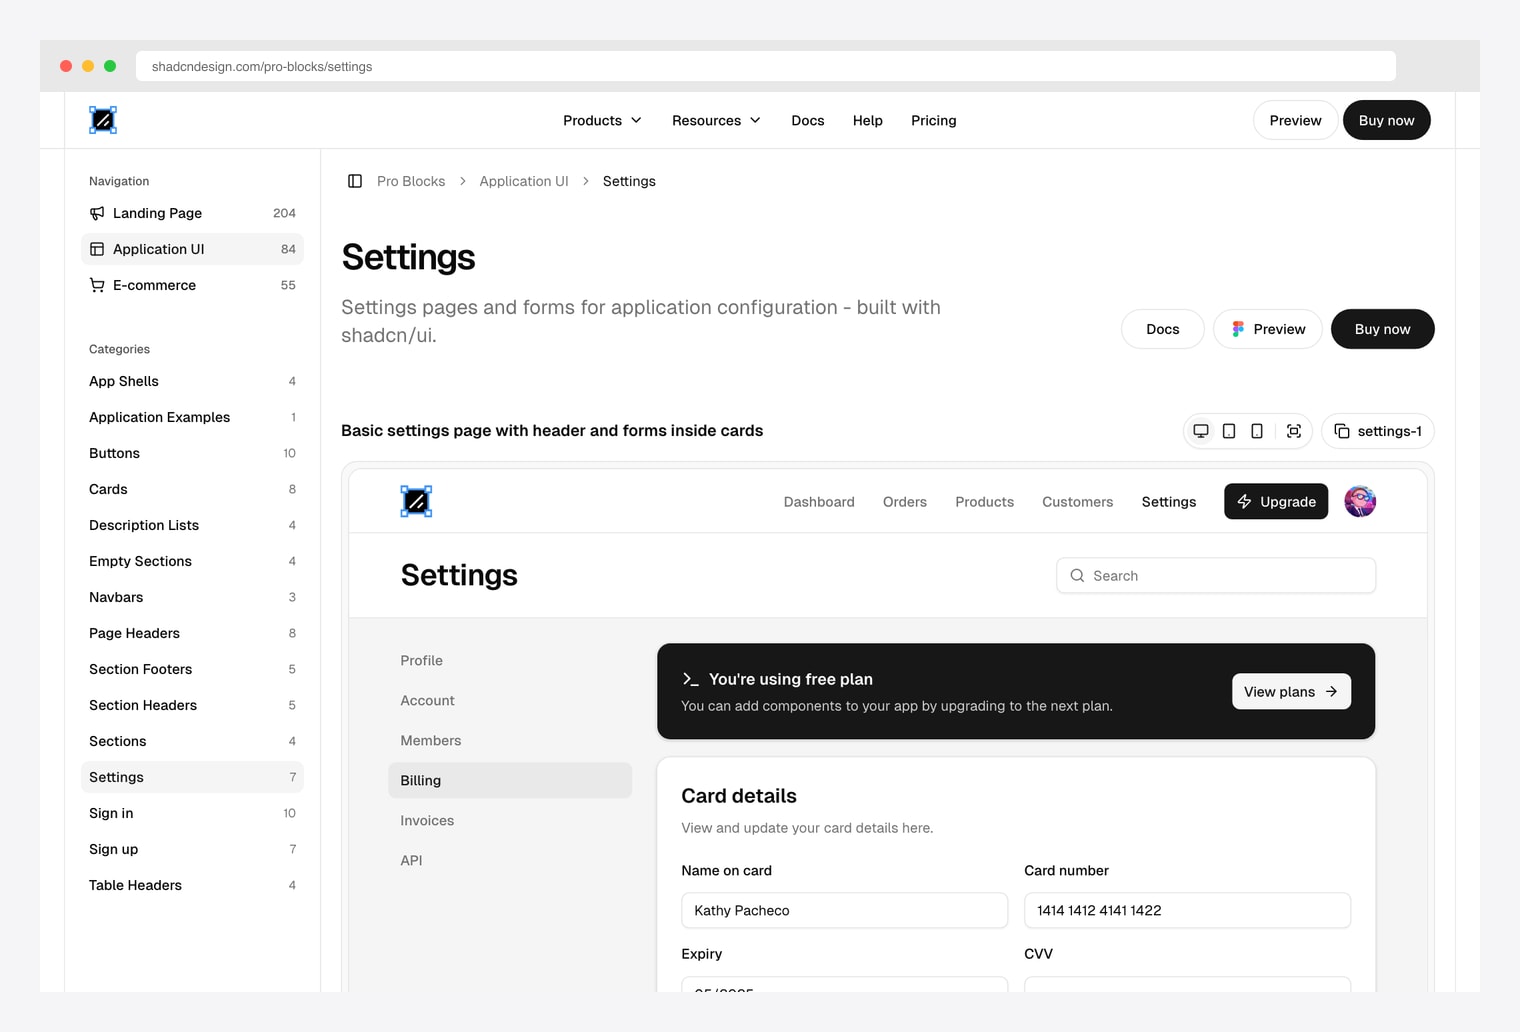
Task: Switch to tablet viewport preview icon
Action: [1229, 431]
